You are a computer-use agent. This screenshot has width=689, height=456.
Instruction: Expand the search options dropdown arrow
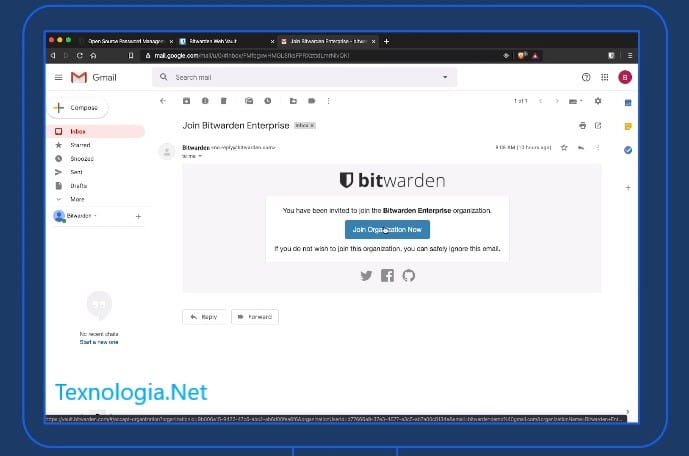pos(445,77)
